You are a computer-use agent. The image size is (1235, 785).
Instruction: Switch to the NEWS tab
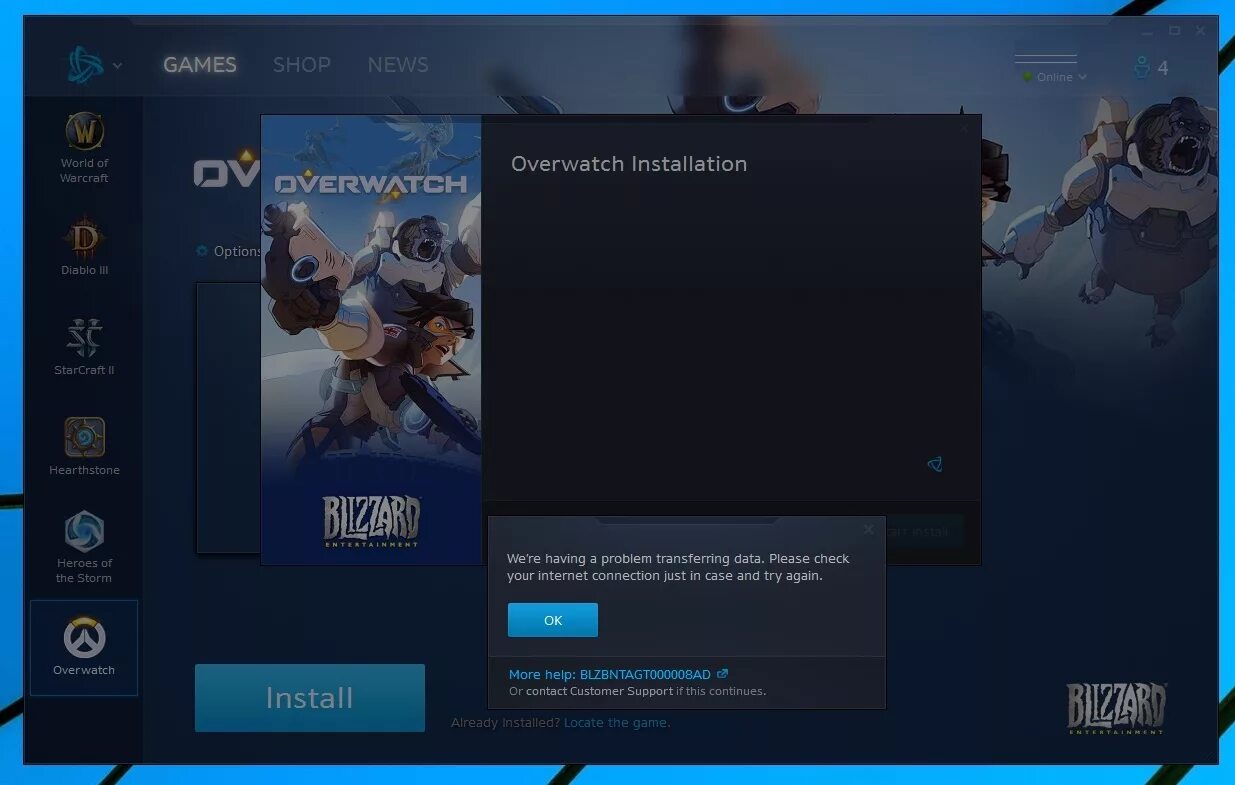pos(397,64)
